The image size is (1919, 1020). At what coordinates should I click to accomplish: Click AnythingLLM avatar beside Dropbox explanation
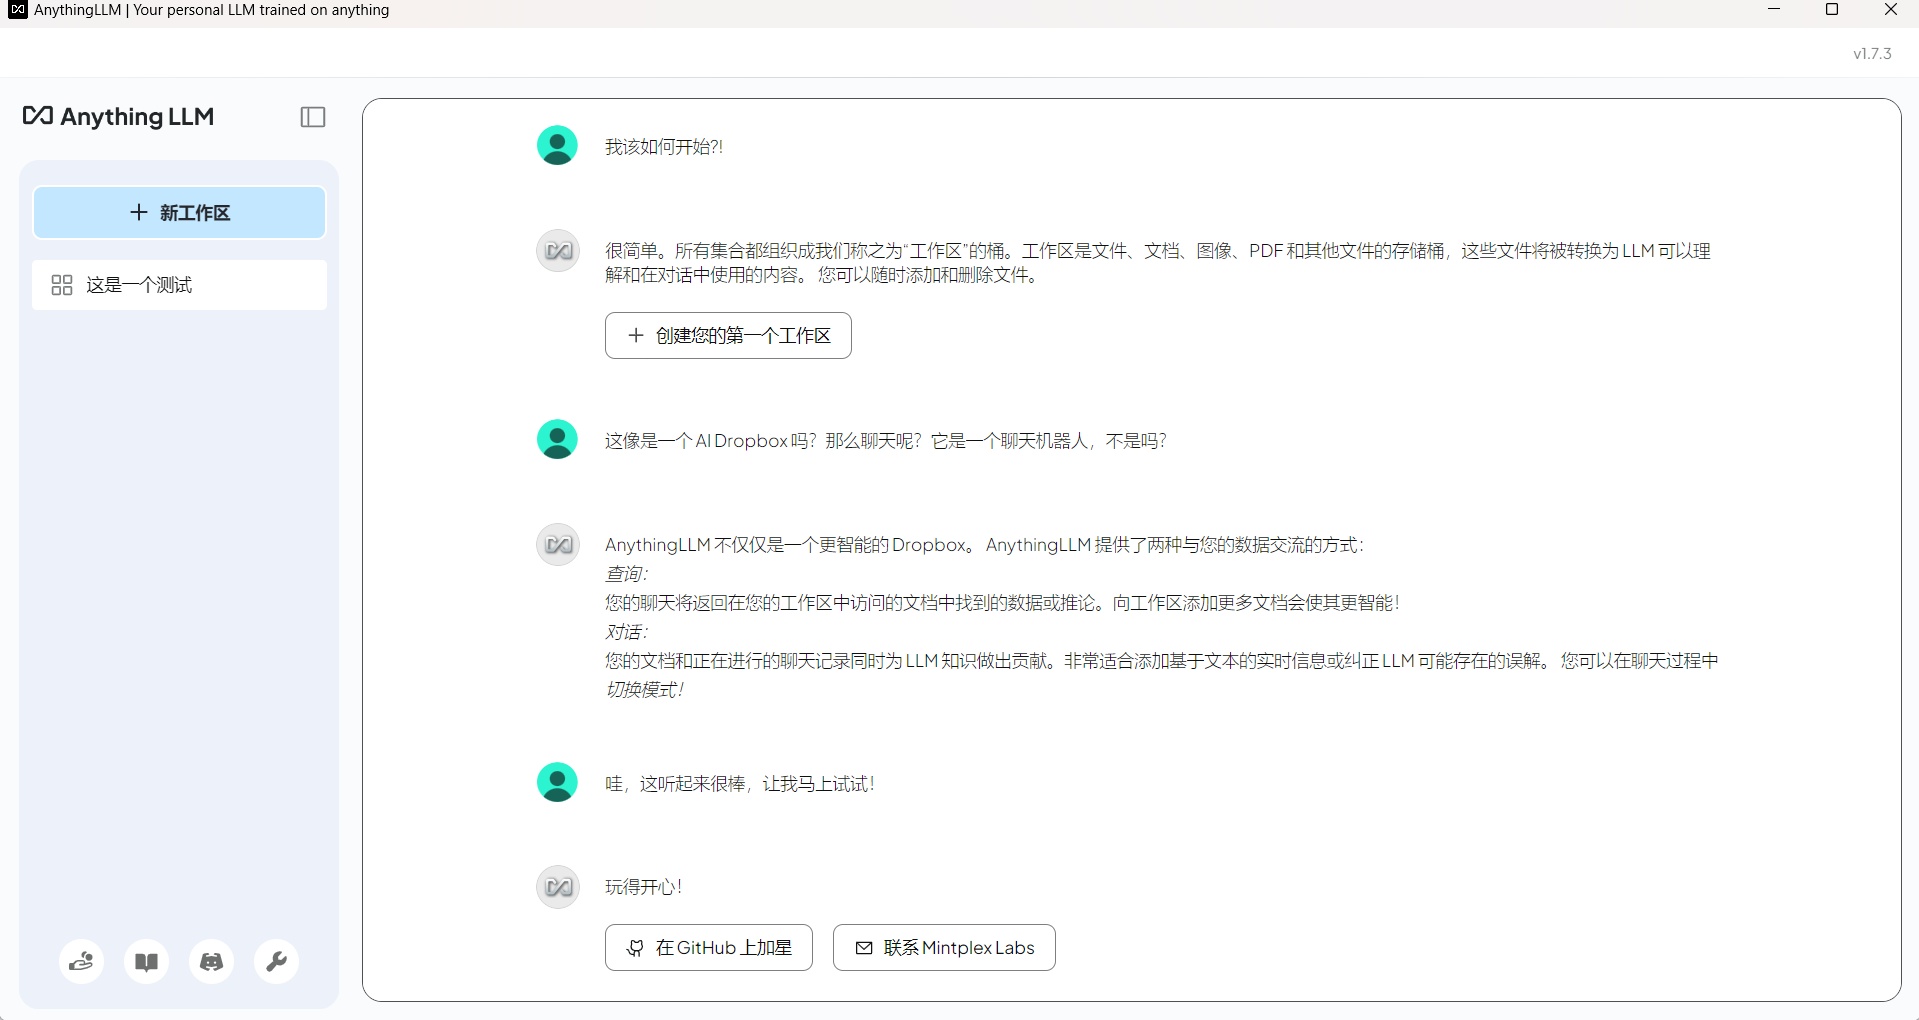[558, 545]
